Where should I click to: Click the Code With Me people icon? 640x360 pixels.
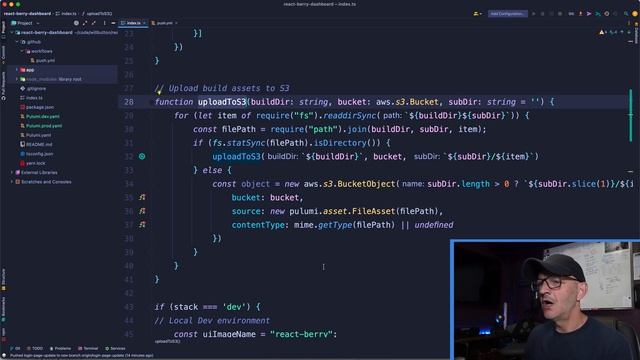coord(475,14)
